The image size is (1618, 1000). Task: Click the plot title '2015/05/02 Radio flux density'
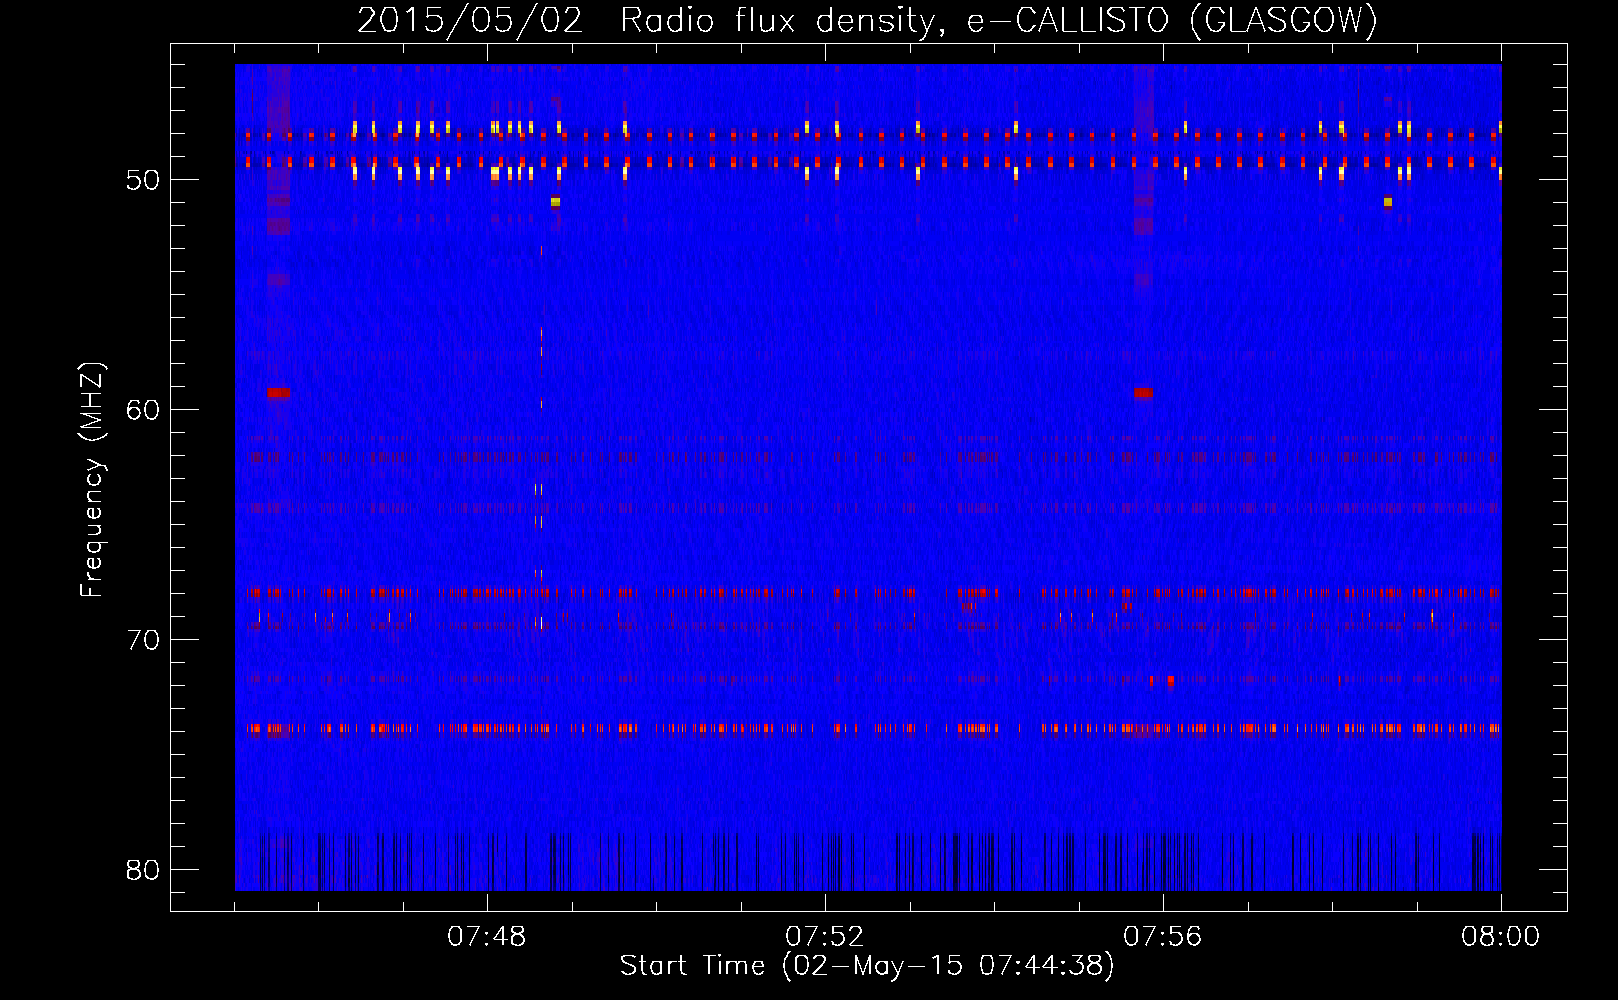(652, 21)
